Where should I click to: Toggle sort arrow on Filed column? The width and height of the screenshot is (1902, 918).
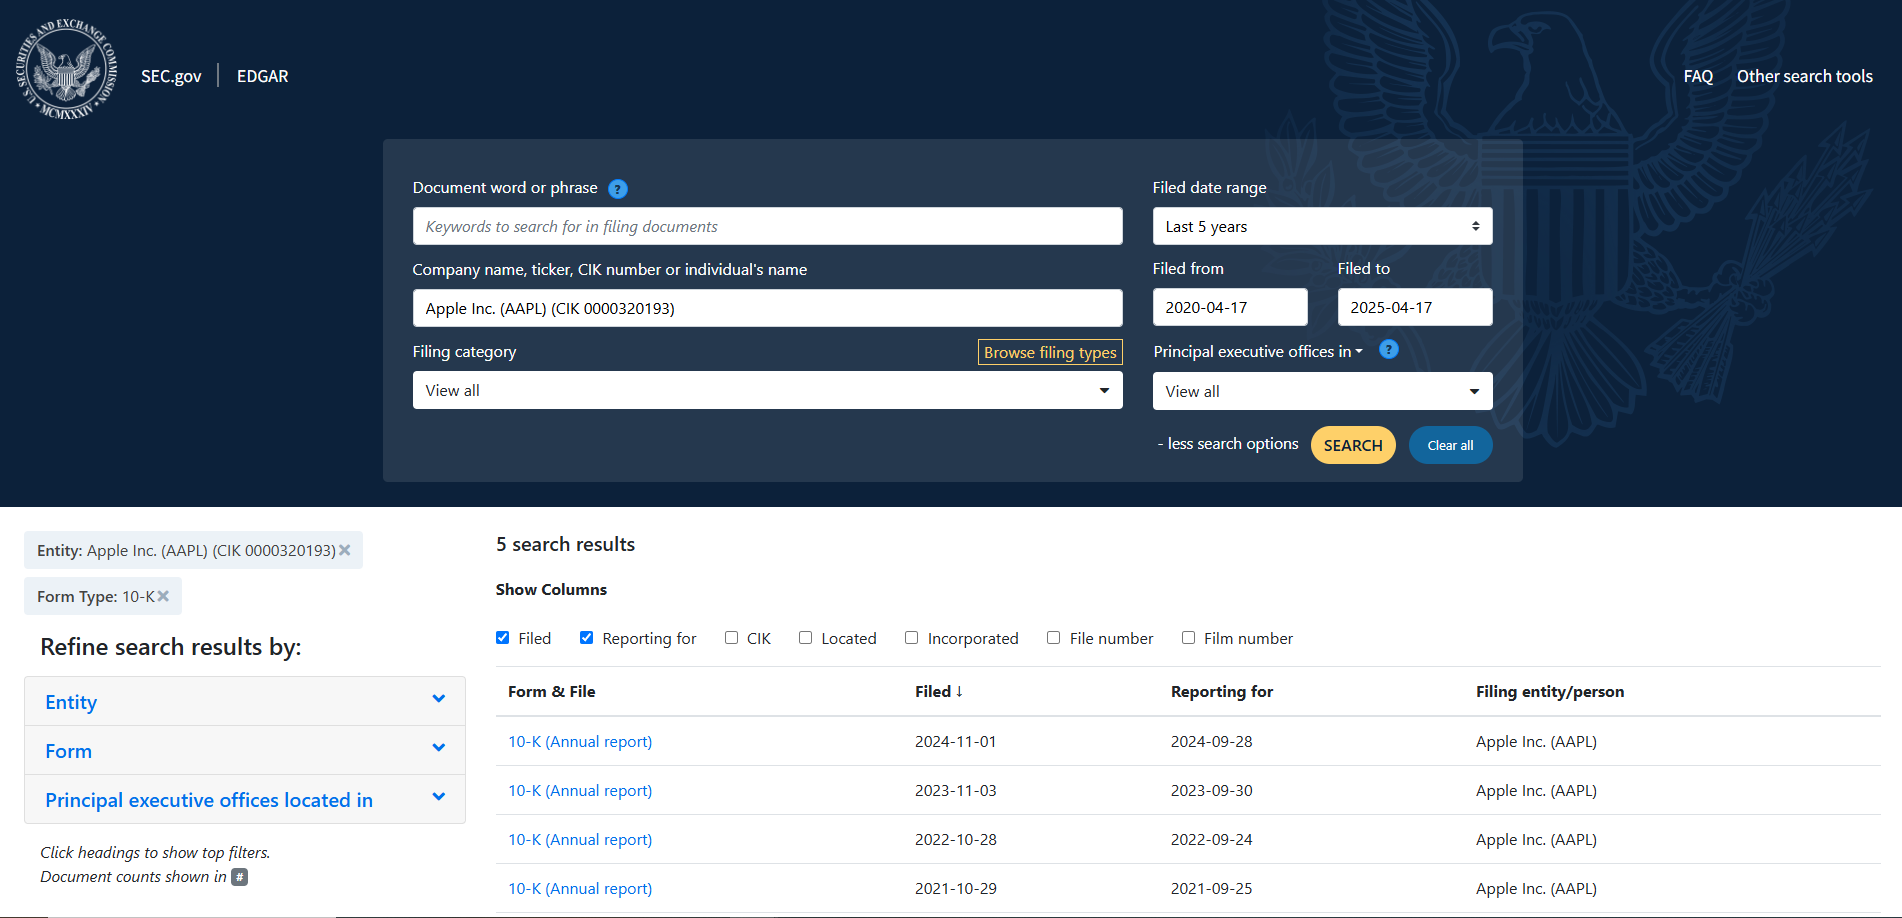tap(959, 691)
